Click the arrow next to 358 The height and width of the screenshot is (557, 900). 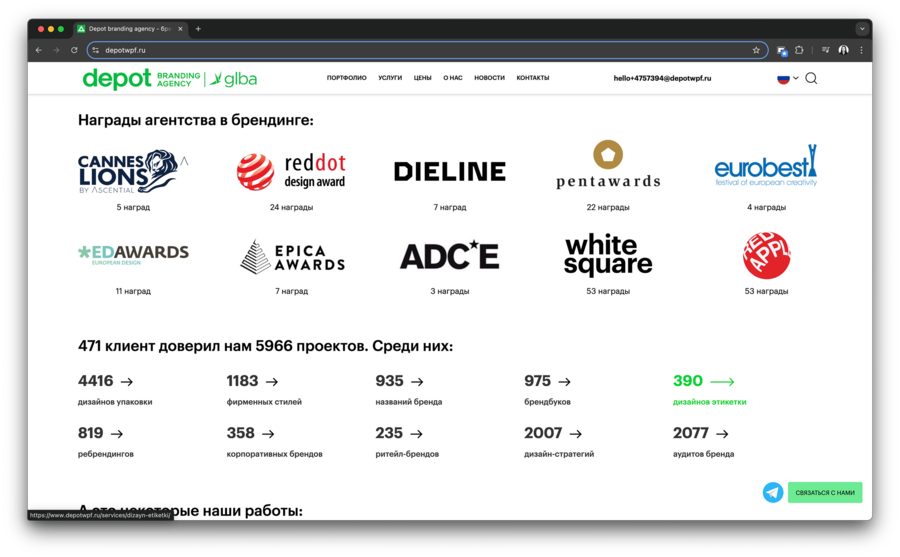pos(268,434)
